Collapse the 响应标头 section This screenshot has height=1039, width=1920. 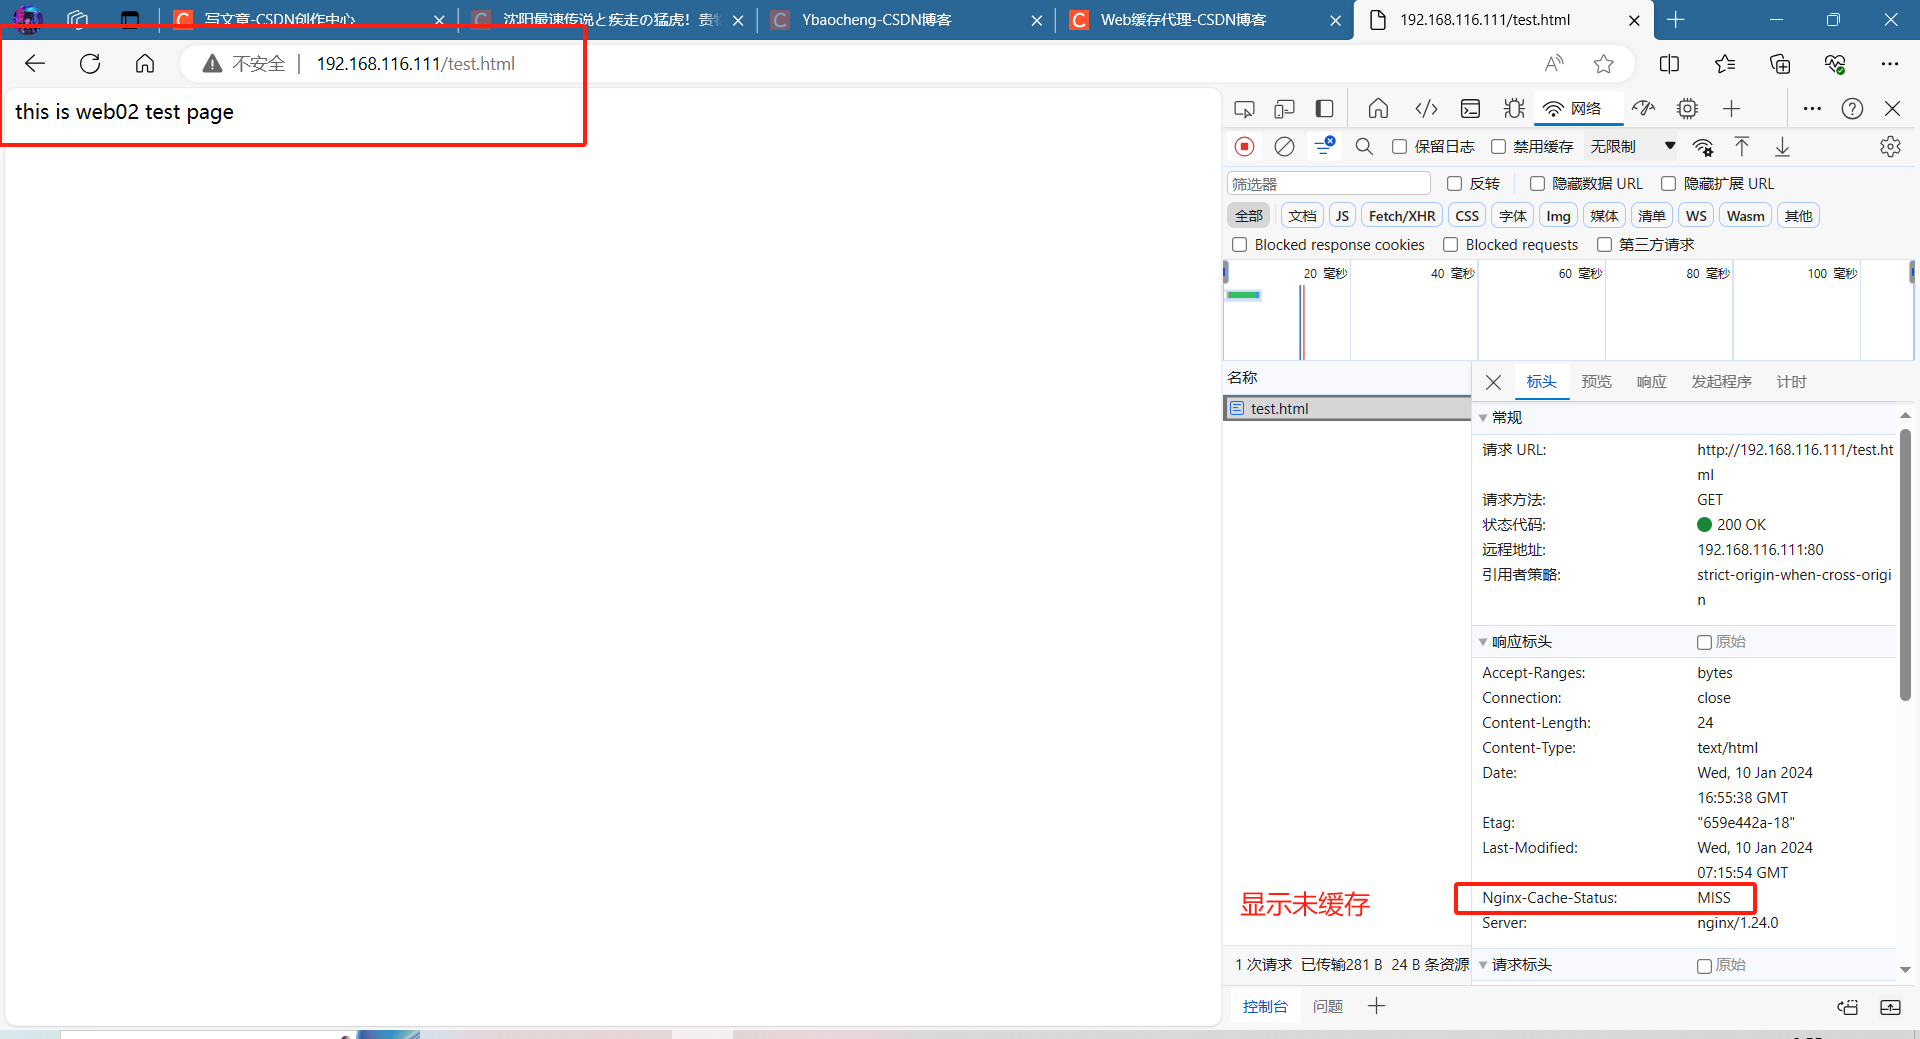click(1483, 642)
